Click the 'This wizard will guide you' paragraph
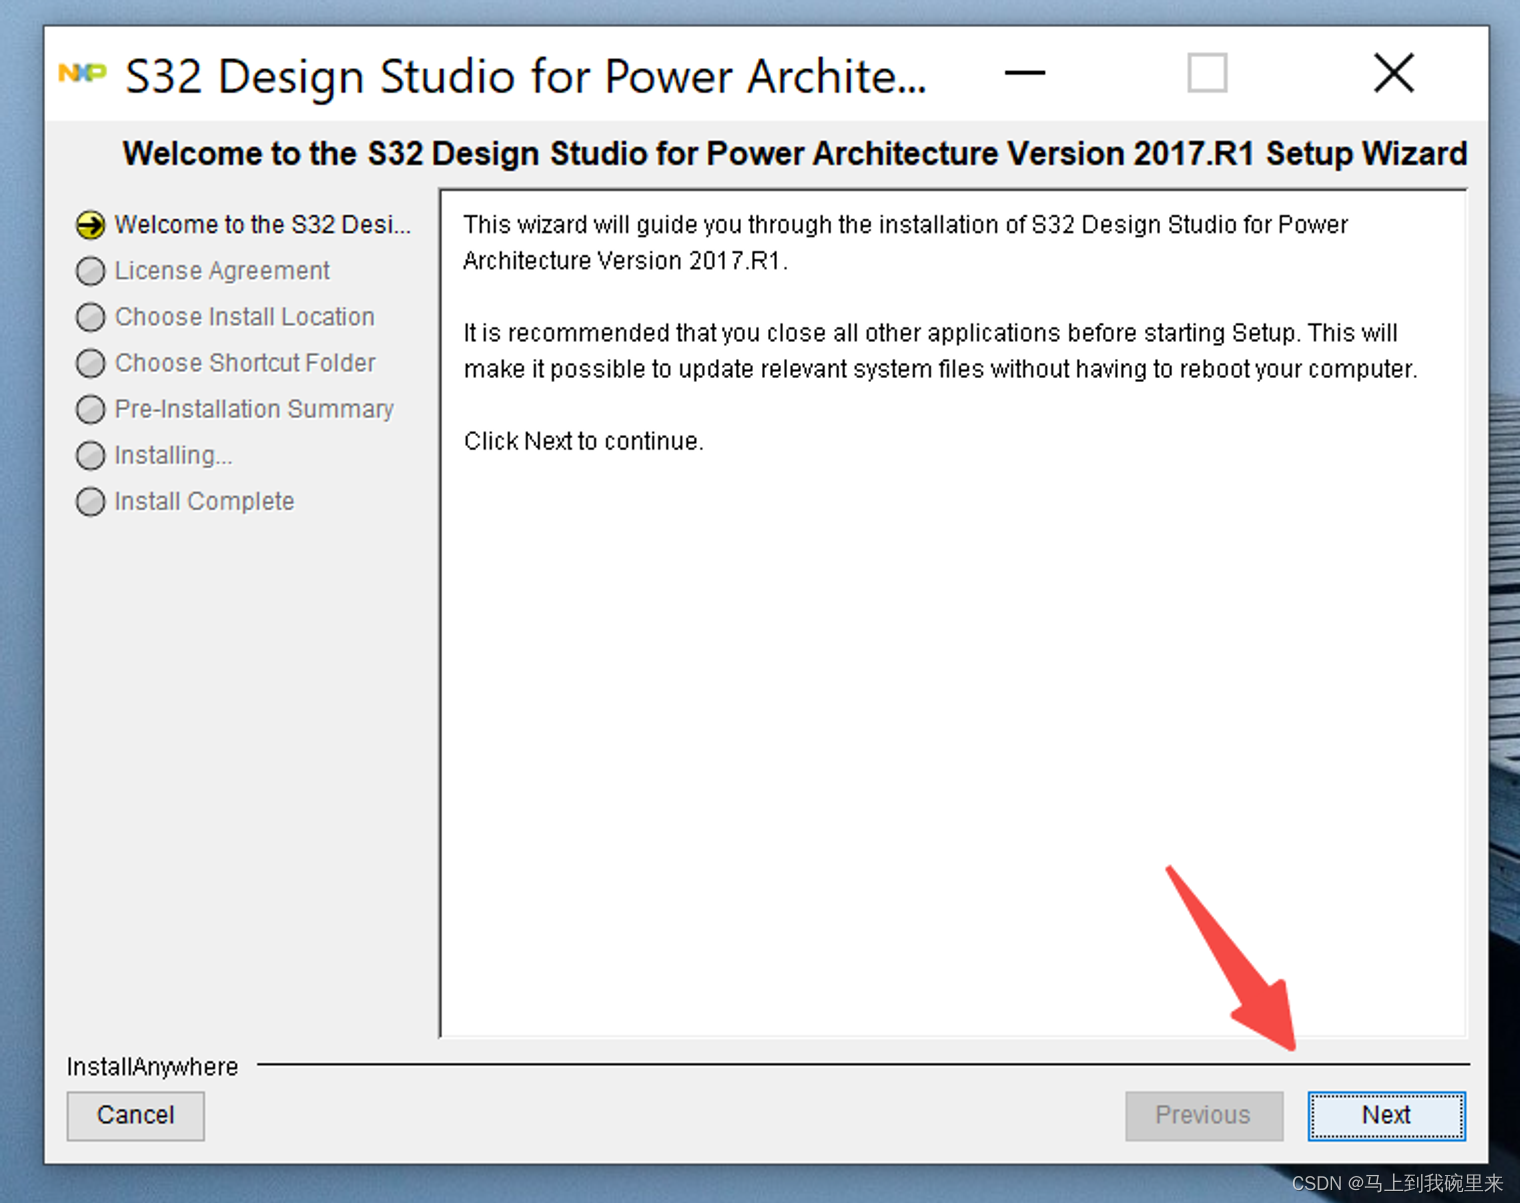 (906, 243)
